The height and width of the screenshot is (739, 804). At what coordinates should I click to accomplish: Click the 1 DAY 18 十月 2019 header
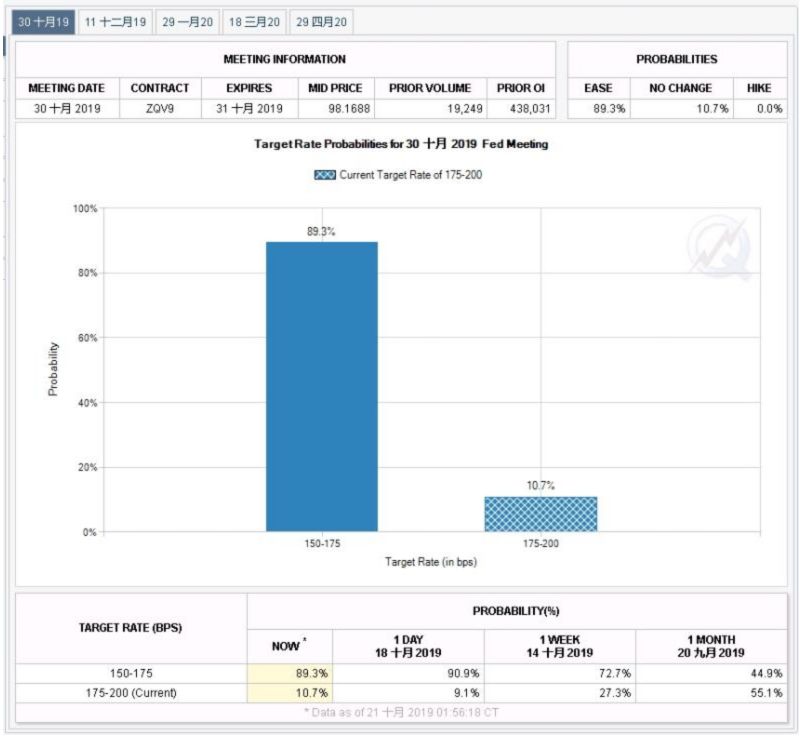tap(408, 646)
